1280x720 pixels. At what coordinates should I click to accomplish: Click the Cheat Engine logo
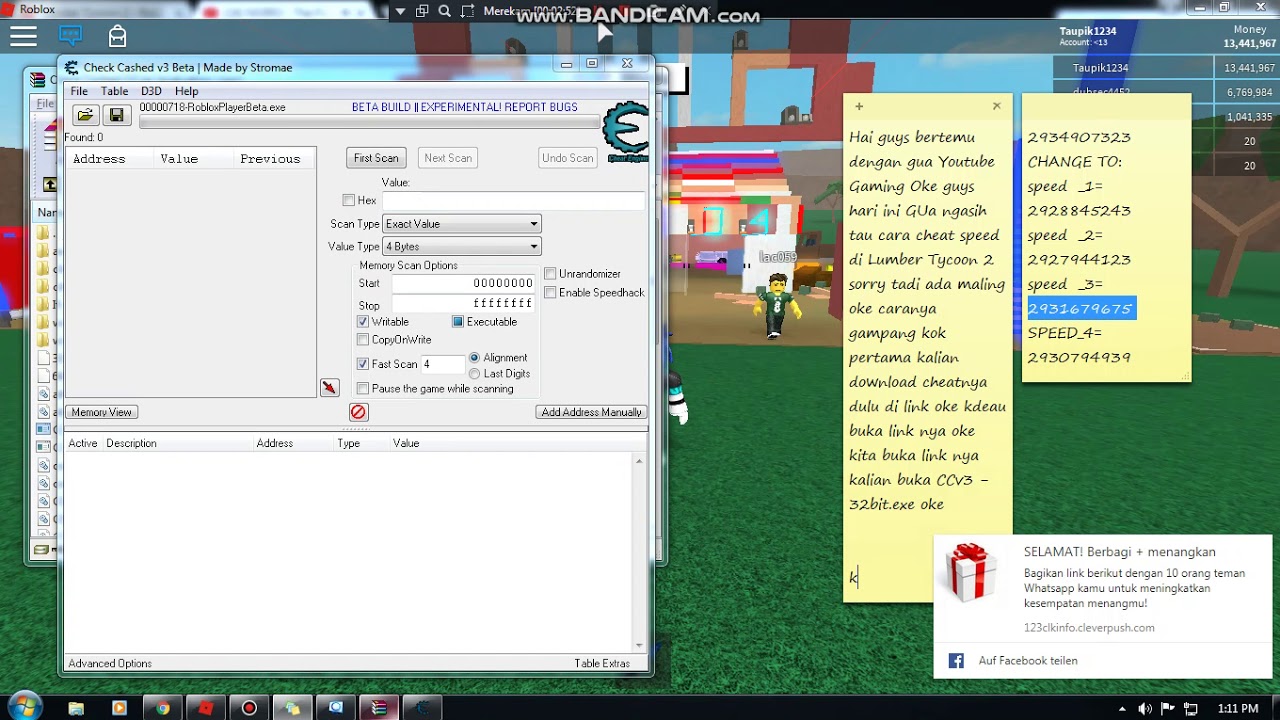(x=626, y=130)
